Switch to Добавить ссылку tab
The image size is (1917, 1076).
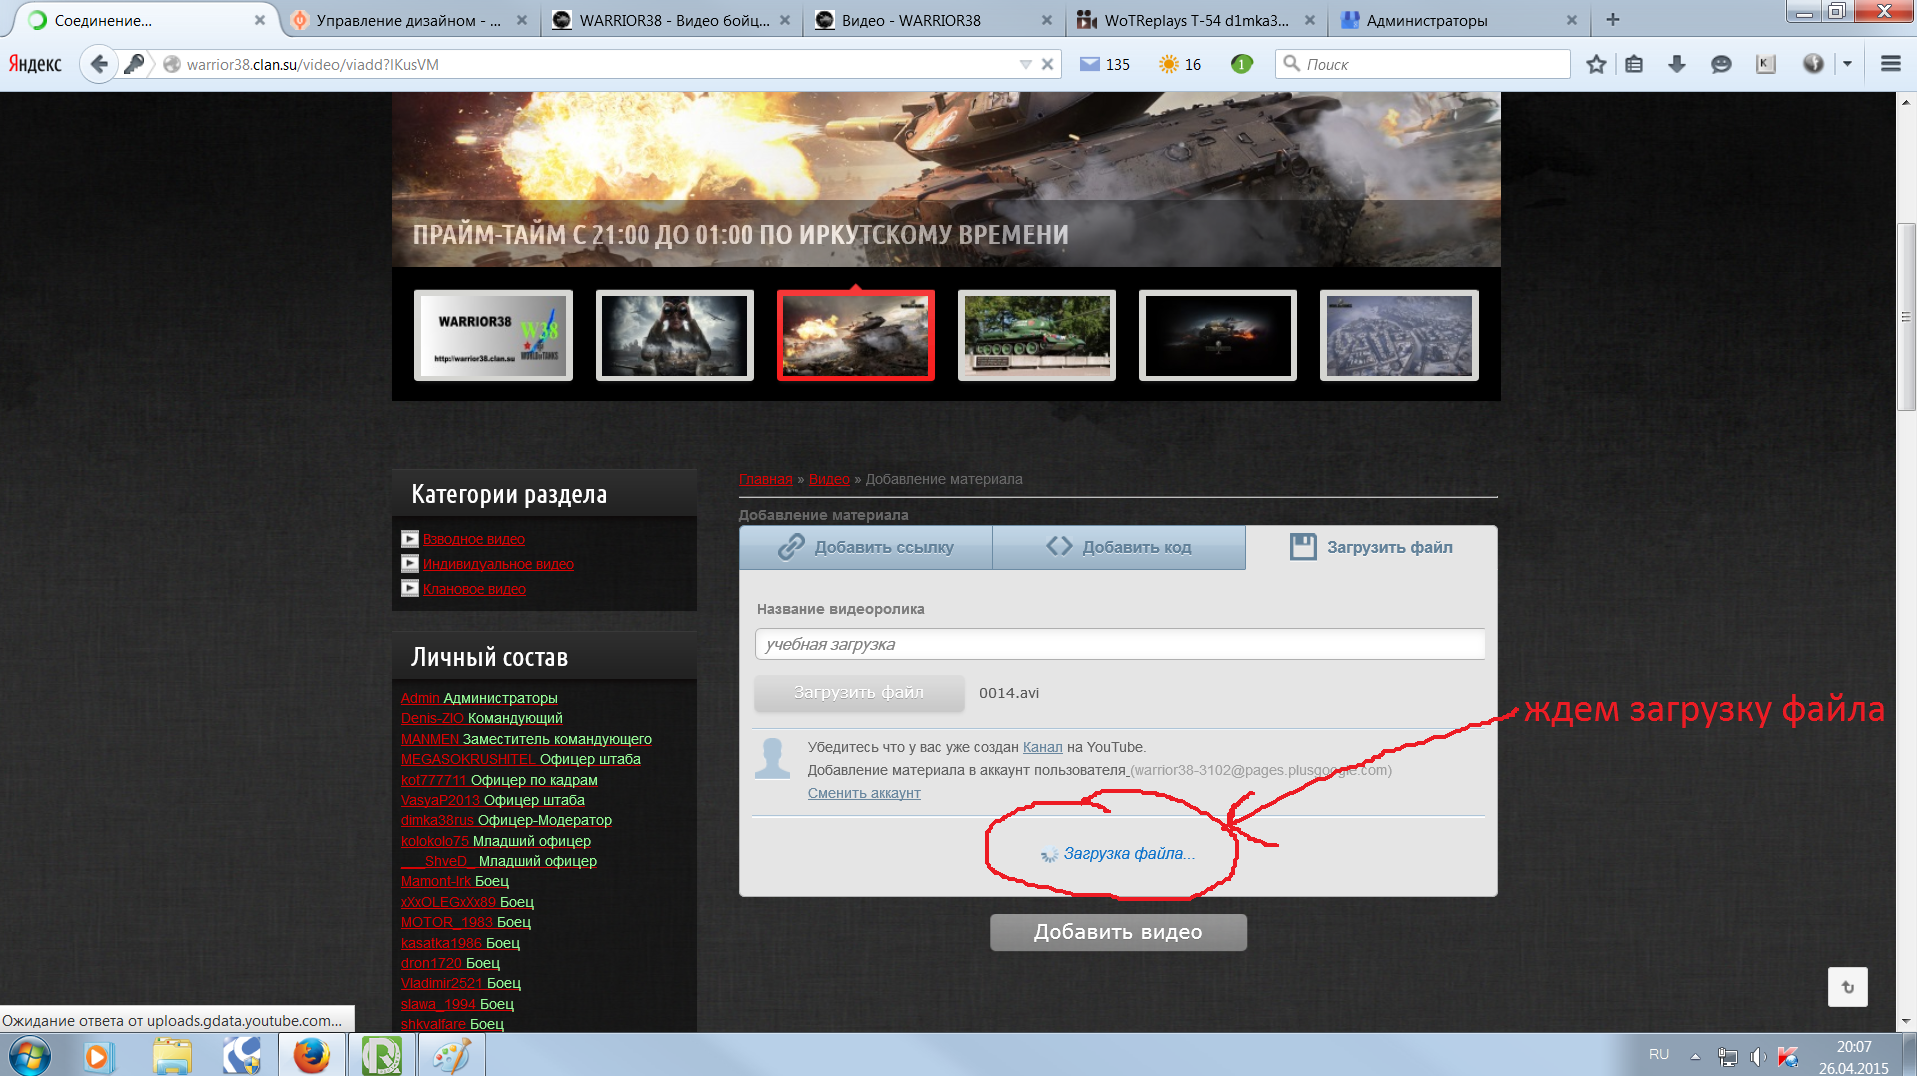click(x=866, y=547)
